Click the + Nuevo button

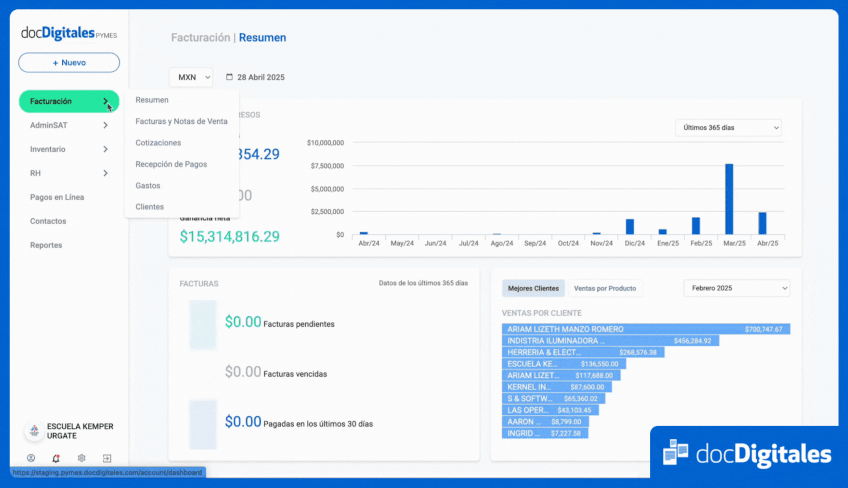tap(69, 63)
